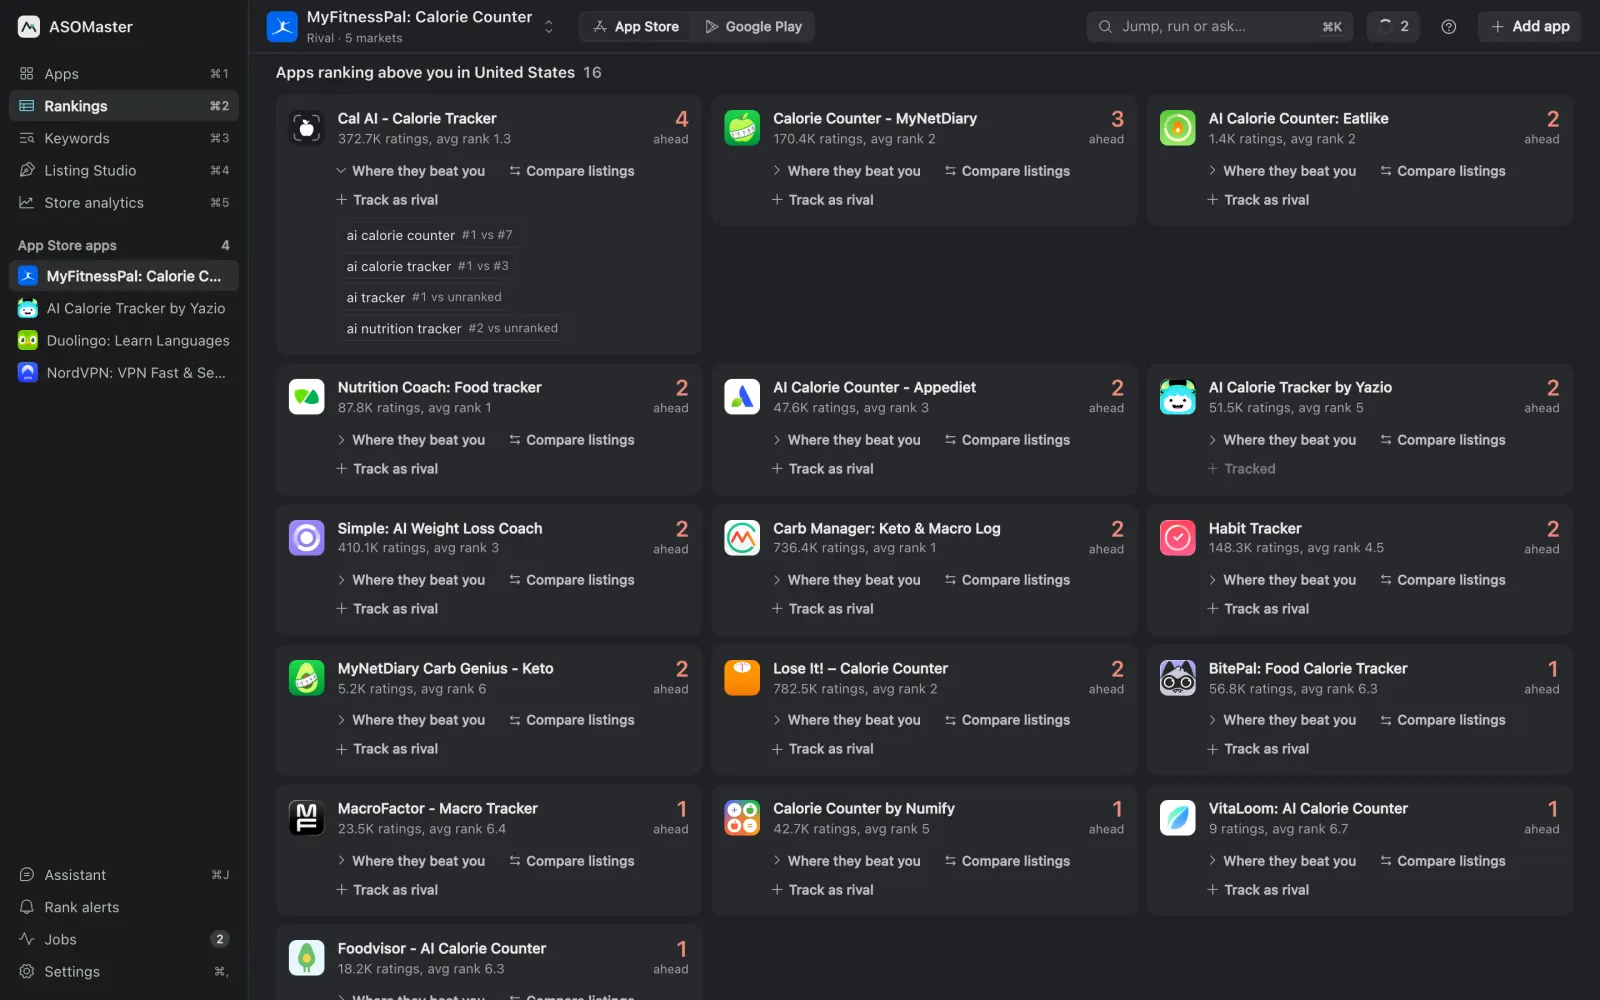Expand Where they beat you for MacroFactor

click(x=410, y=861)
